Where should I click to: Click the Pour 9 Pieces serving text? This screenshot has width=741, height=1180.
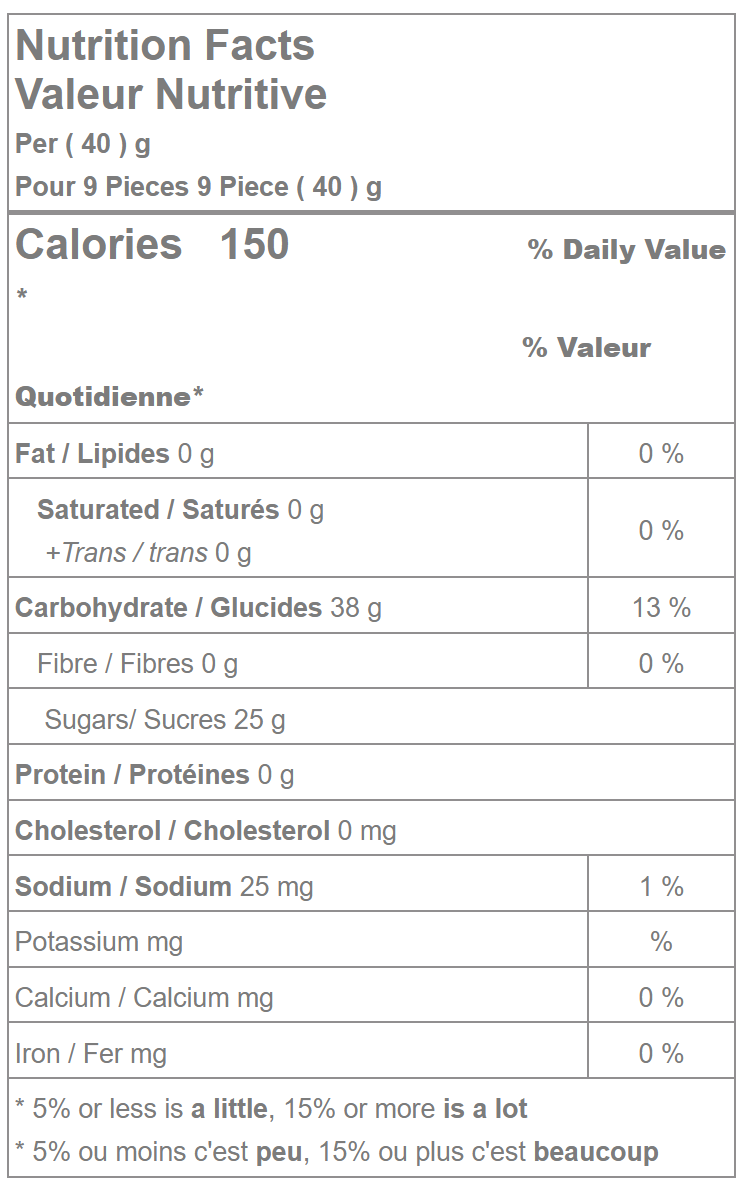tap(198, 187)
